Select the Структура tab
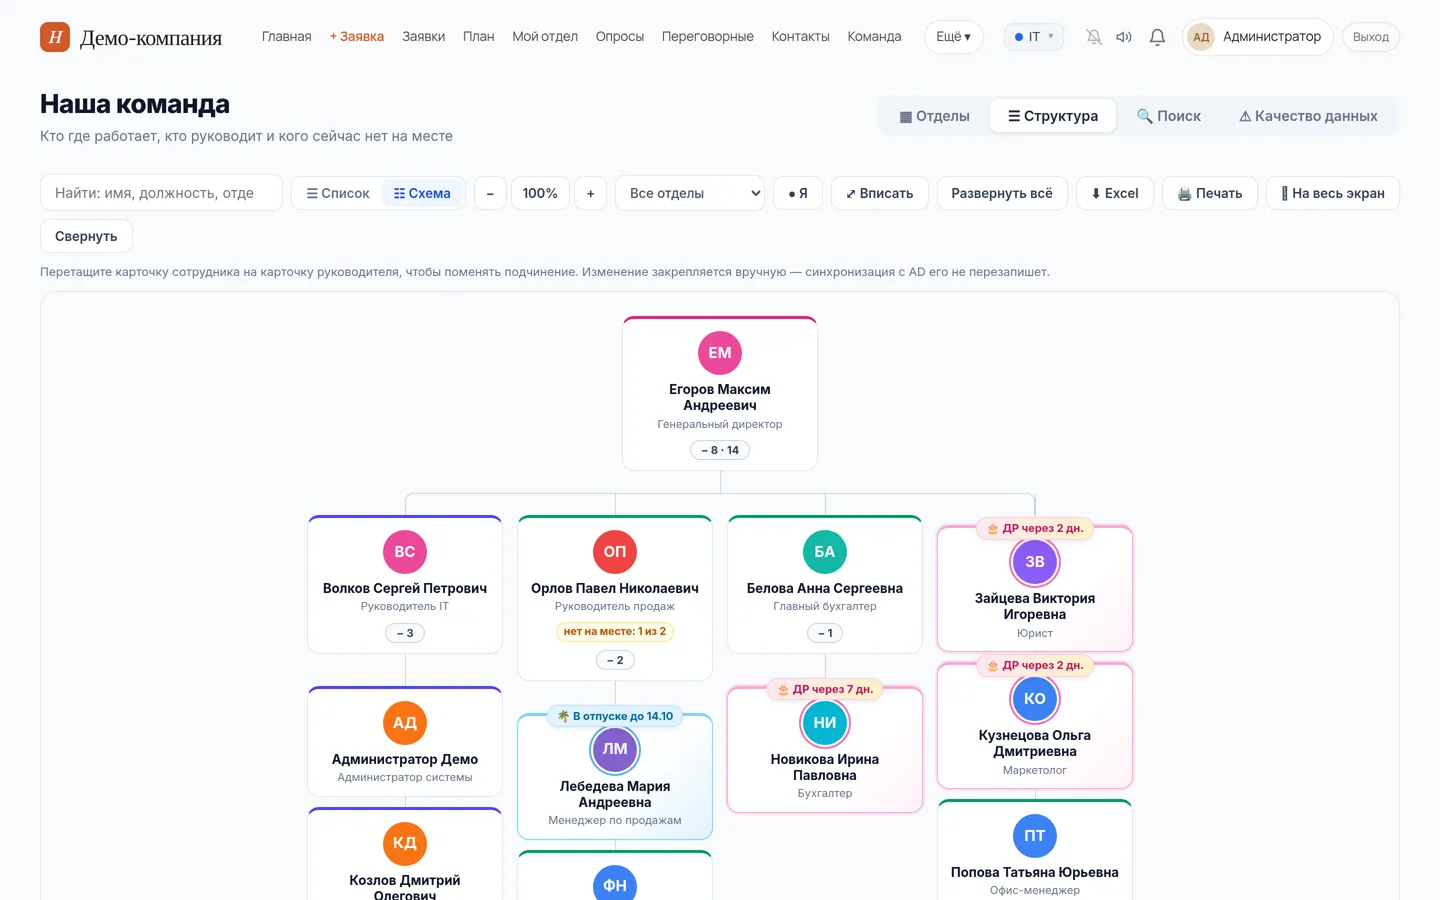 pos(1053,116)
